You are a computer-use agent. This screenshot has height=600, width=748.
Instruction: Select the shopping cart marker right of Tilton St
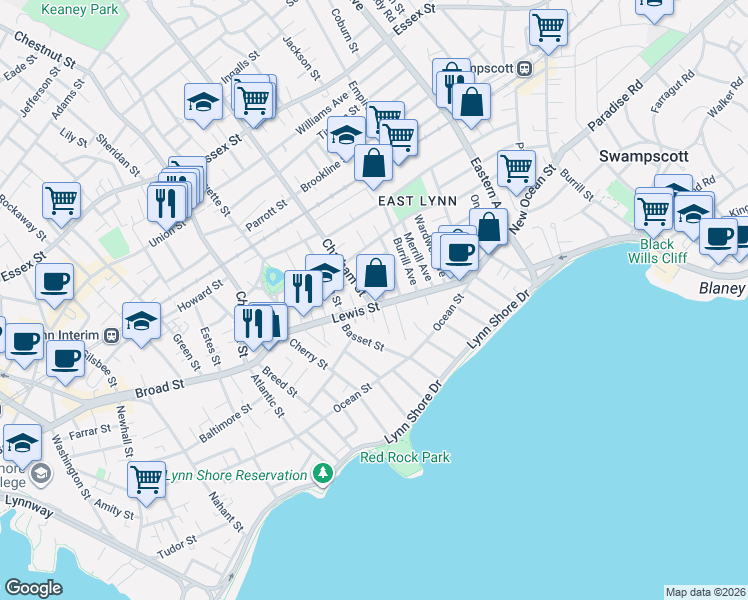[x=399, y=141]
